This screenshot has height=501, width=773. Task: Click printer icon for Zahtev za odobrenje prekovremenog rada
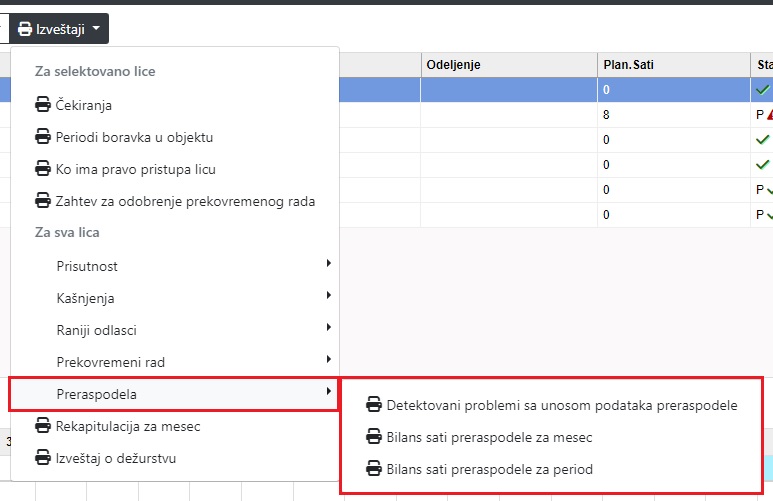coord(43,201)
